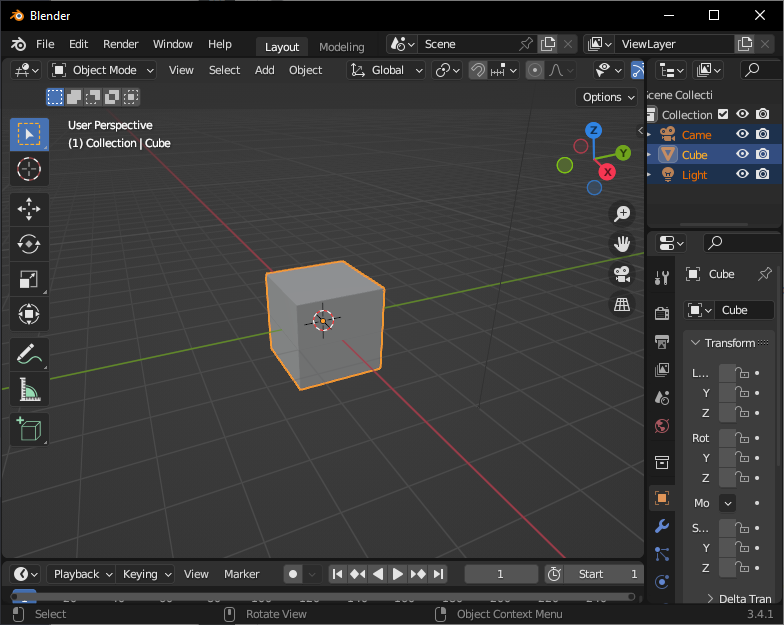Hide the Cube in the outliner

742,154
